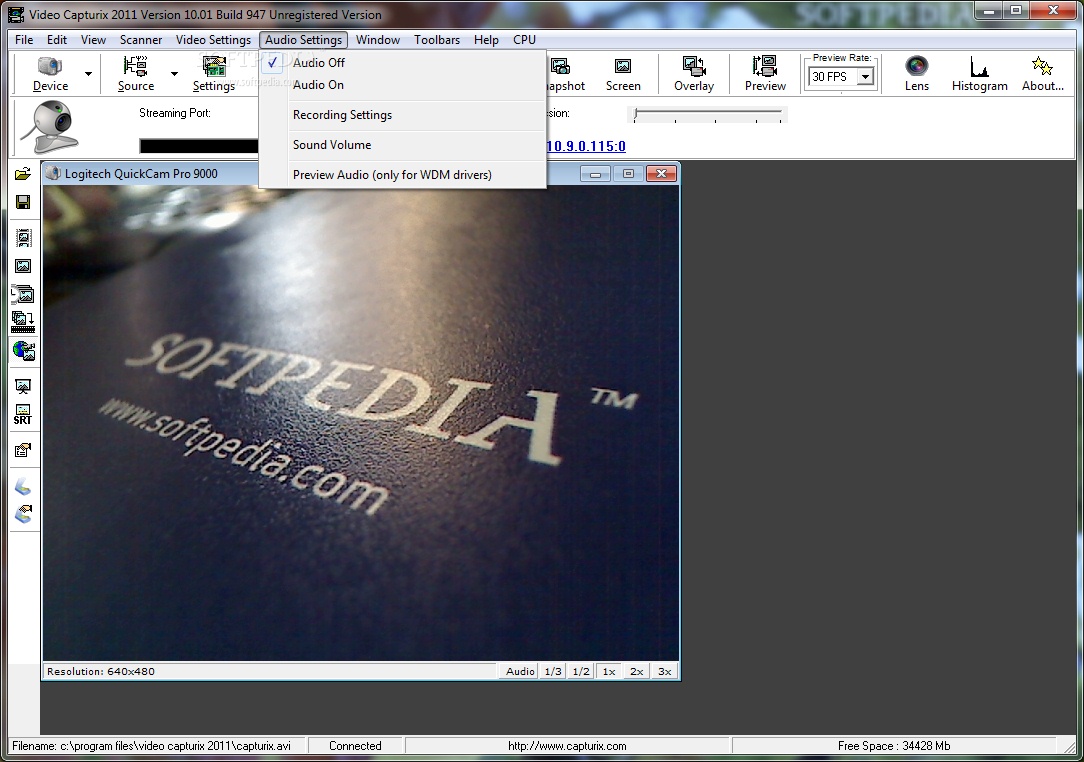Click the Device toolbar icon
The height and width of the screenshot is (762, 1084).
pyautogui.click(x=50, y=74)
